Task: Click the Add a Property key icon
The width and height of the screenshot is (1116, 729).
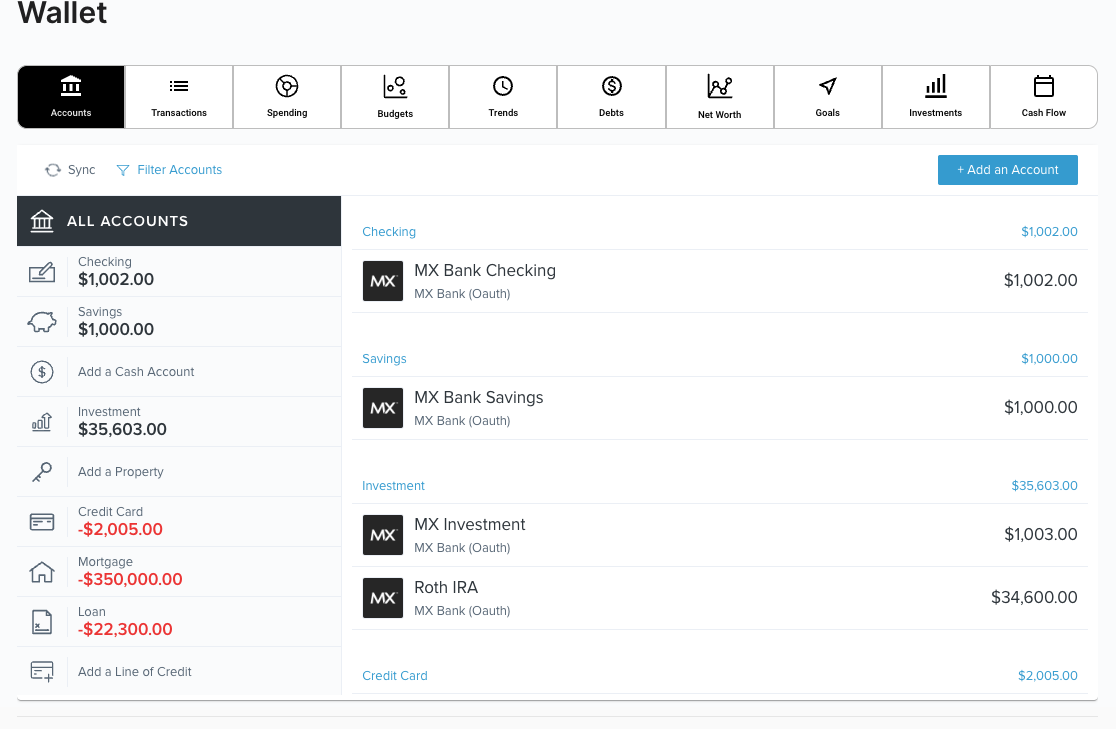Action: [42, 472]
